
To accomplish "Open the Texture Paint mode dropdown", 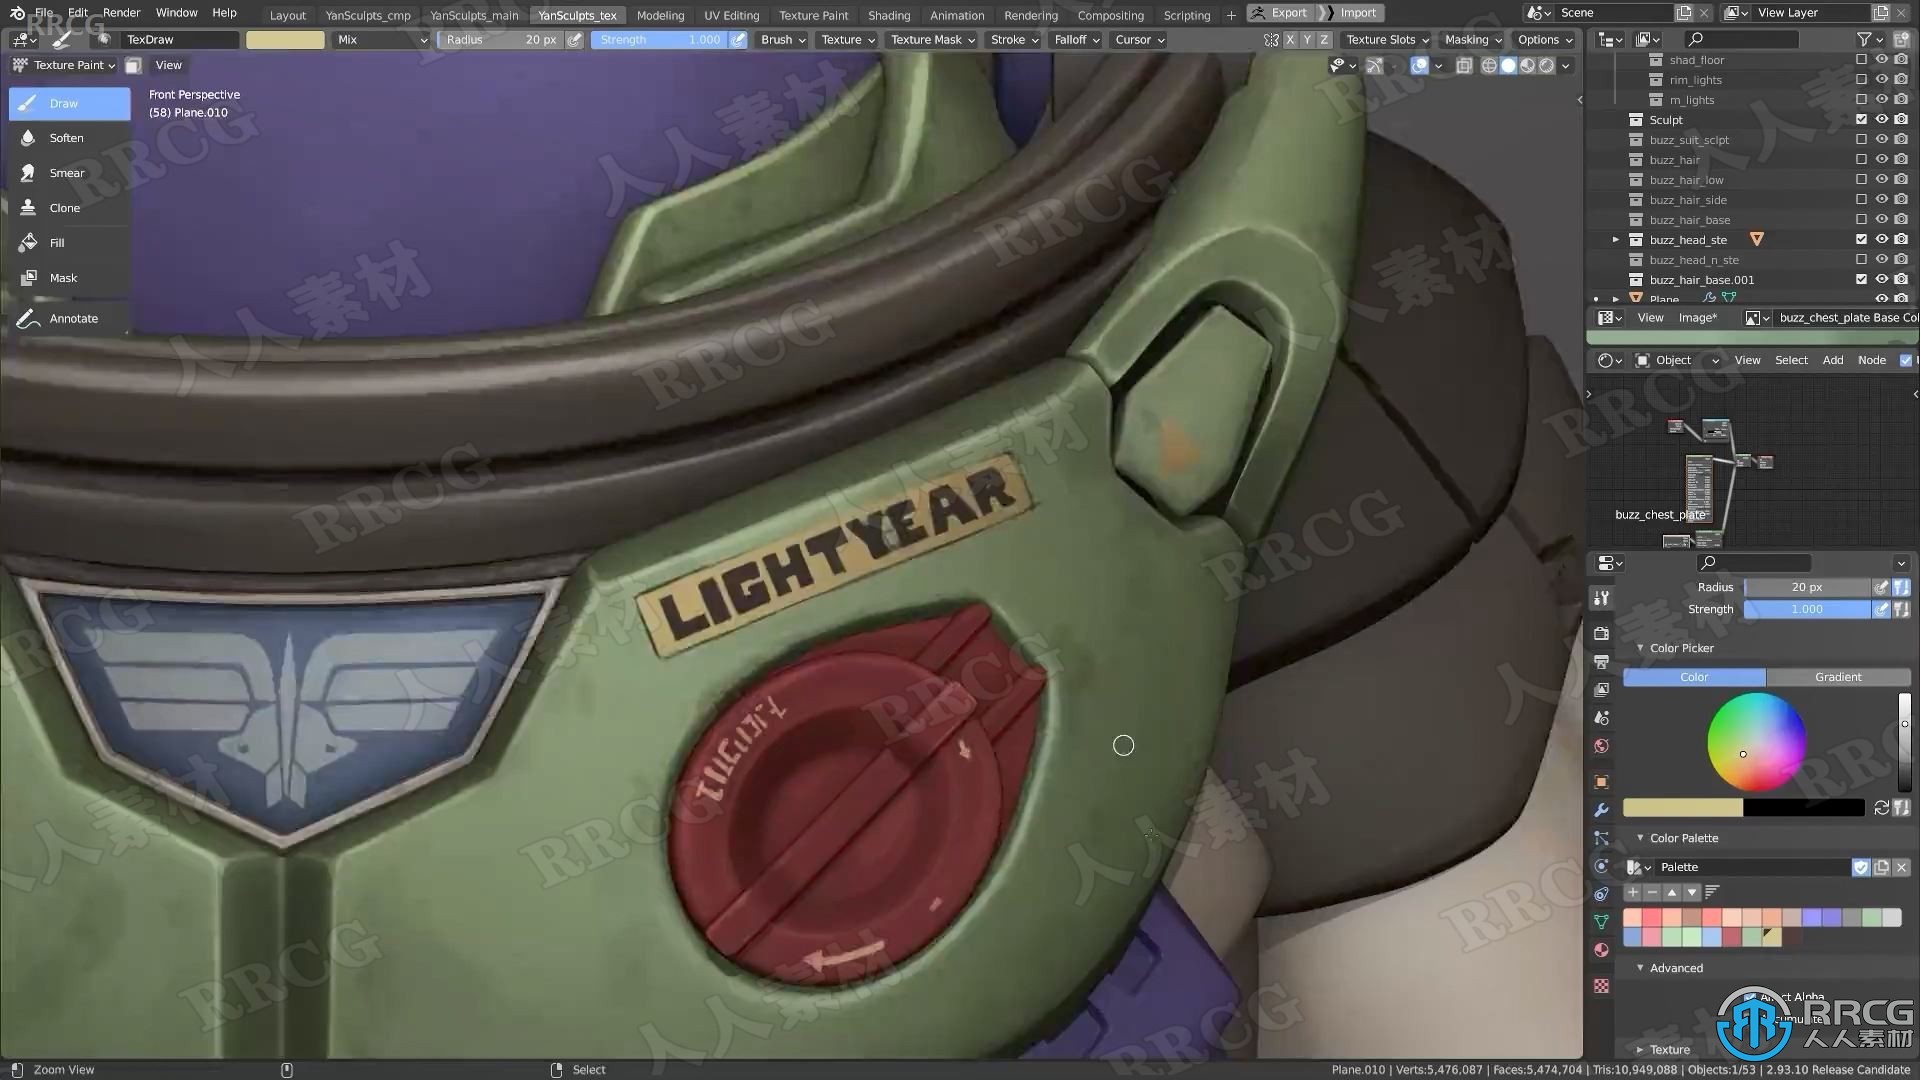I will (x=69, y=63).
